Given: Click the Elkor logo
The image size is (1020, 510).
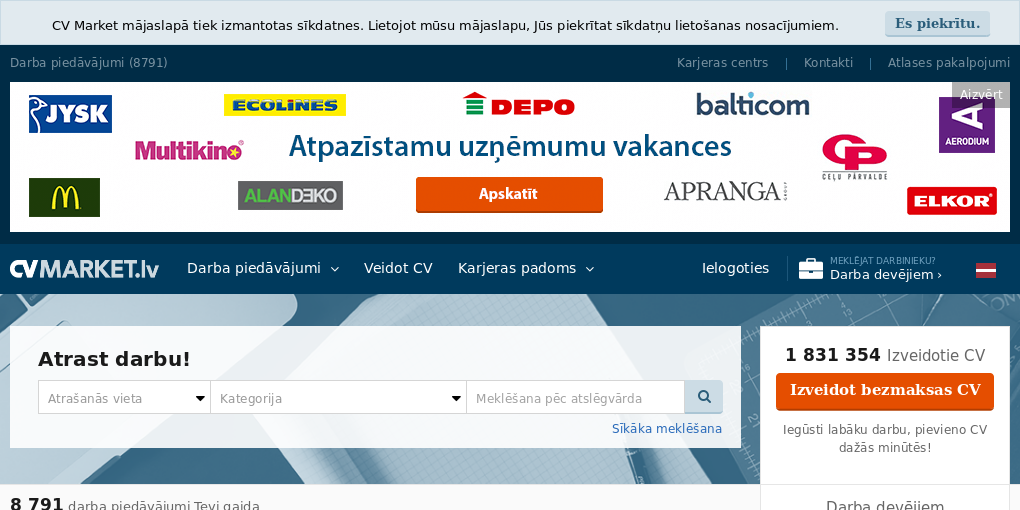Looking at the screenshot, I should [952, 201].
